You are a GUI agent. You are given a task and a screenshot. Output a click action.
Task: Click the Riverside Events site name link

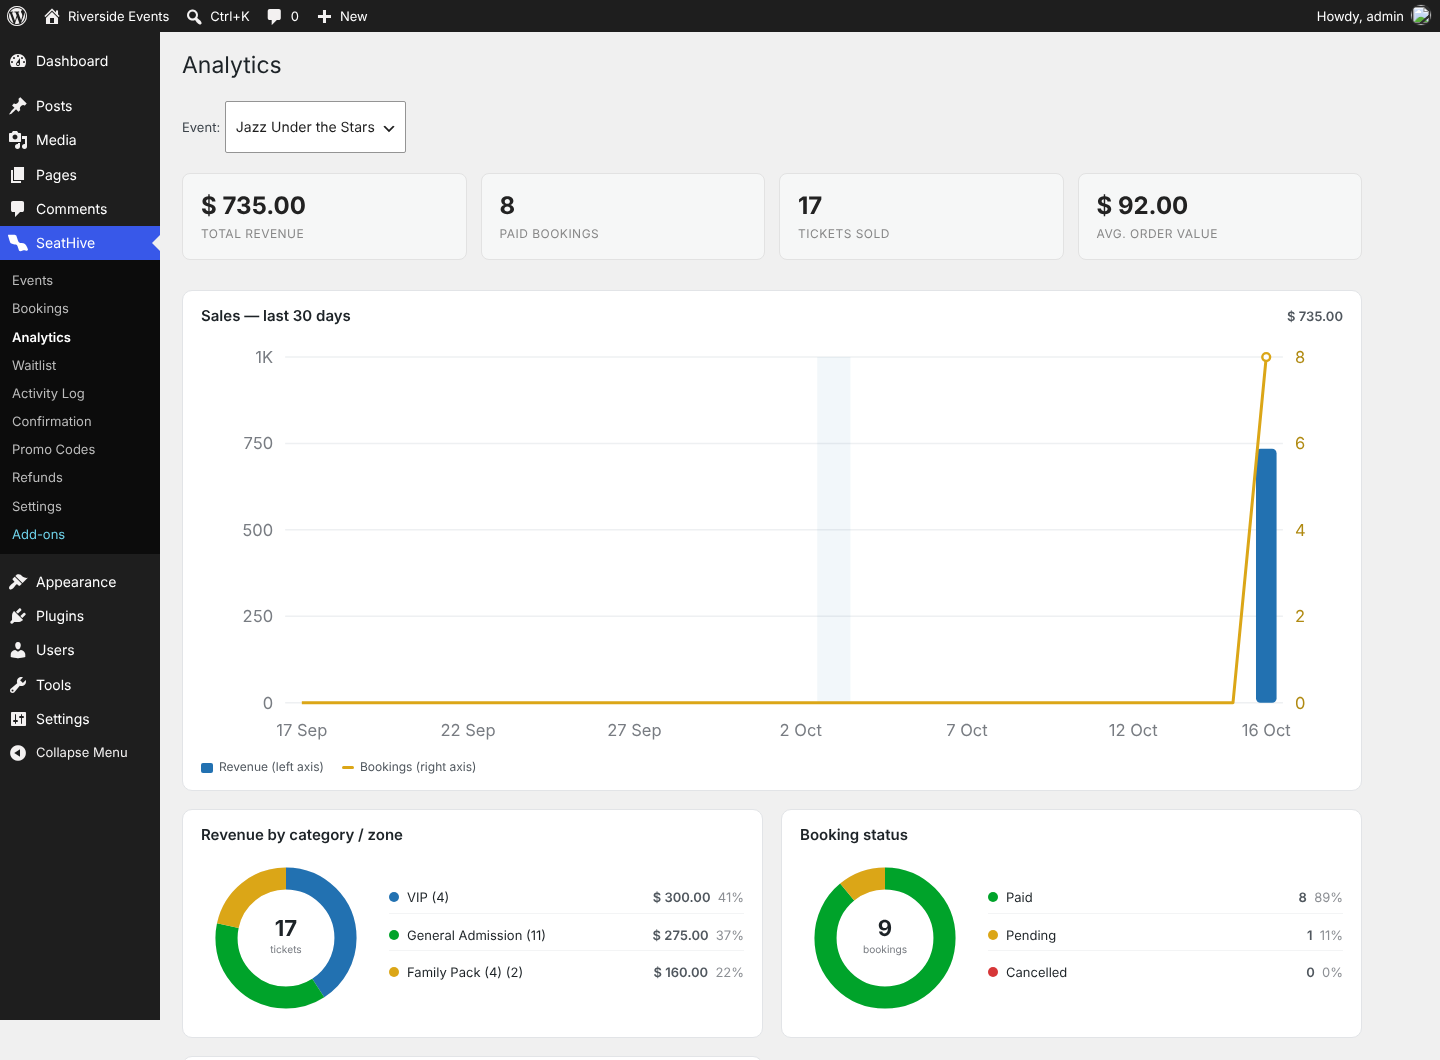(x=118, y=16)
